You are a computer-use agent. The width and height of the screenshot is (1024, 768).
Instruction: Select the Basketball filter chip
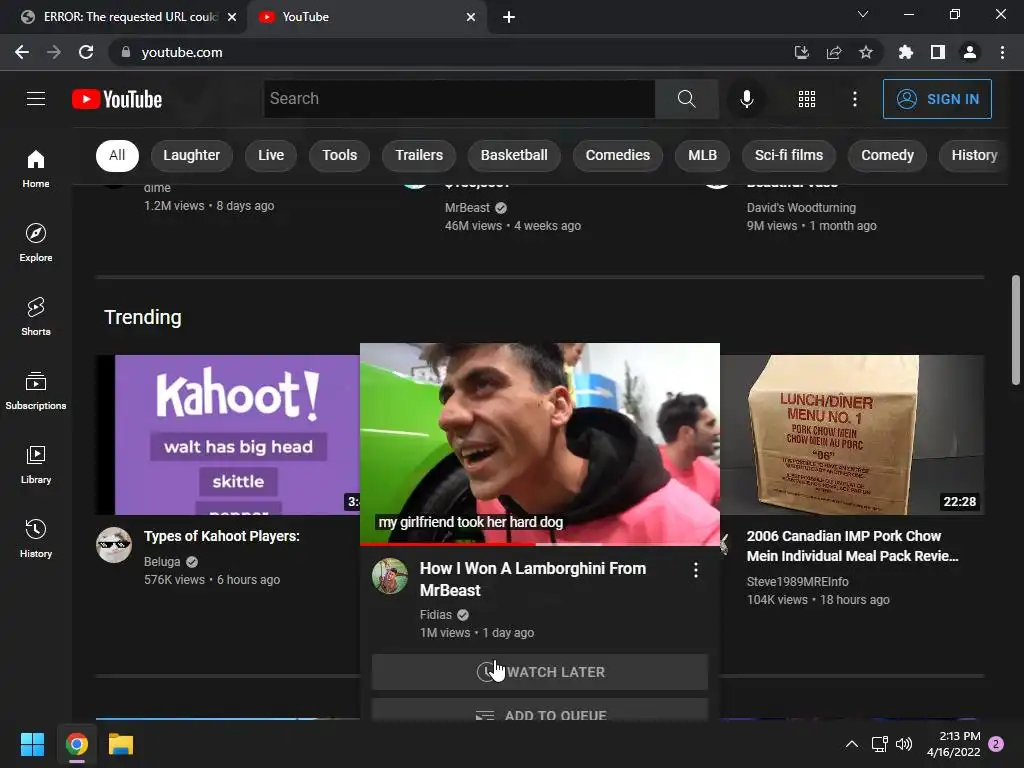click(x=514, y=155)
